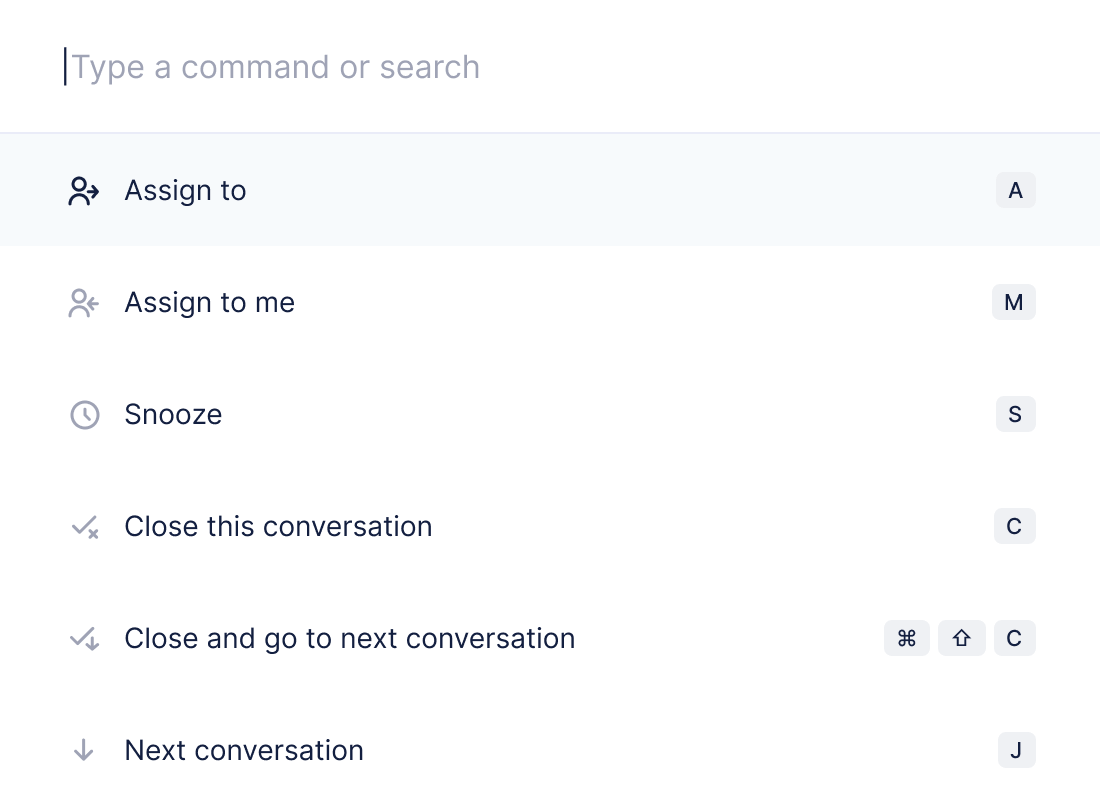Click the M shortcut key badge
Screen dimensions: 1100x806
[x=1013, y=302]
